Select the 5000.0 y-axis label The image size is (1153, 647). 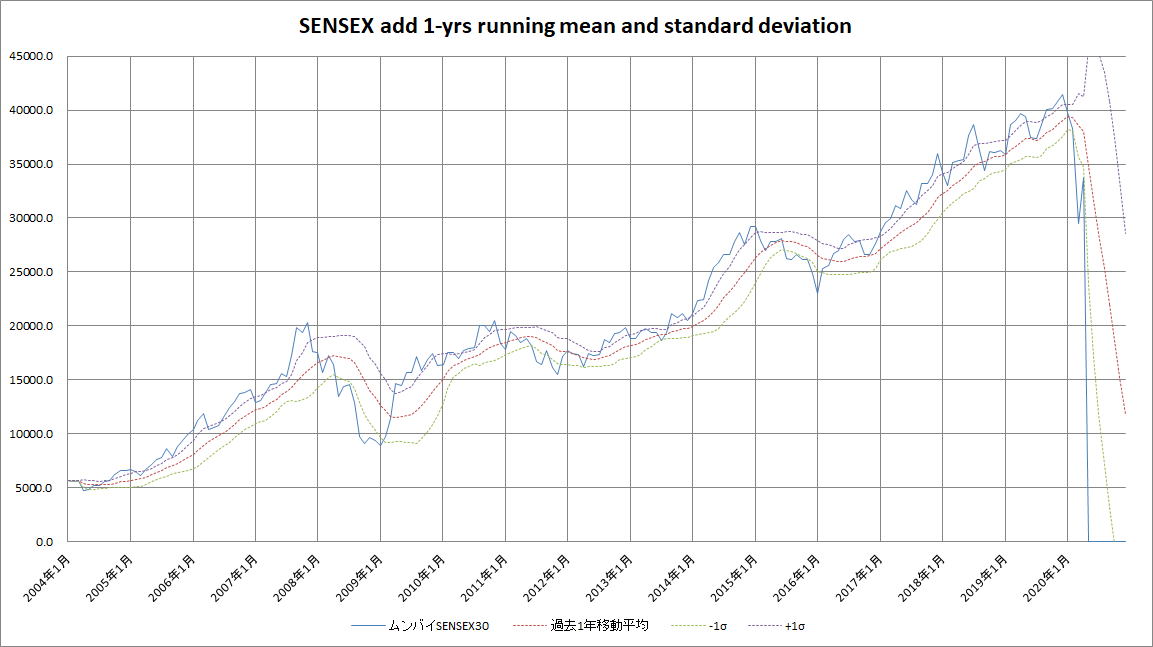tap(34, 487)
